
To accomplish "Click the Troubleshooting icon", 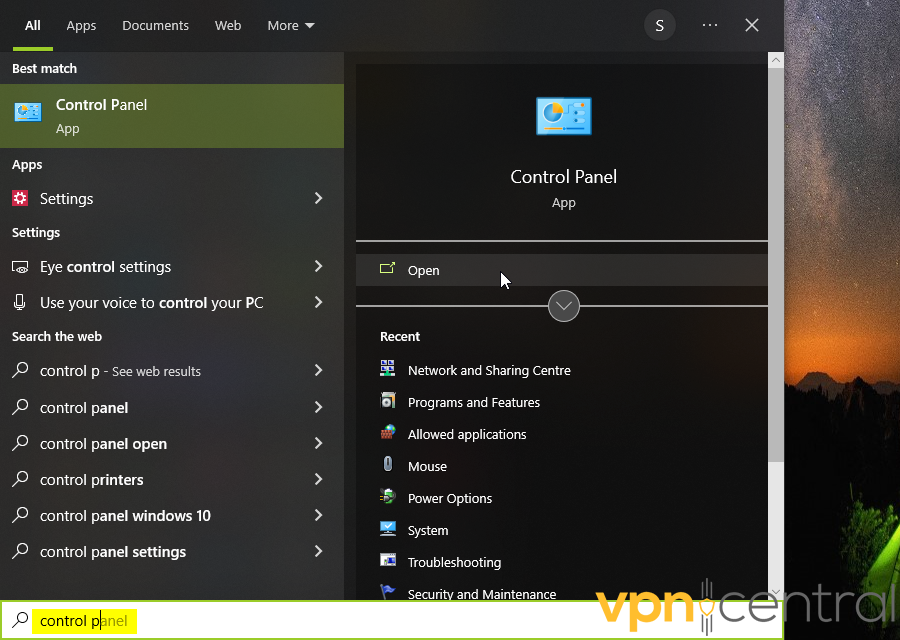I will [387, 560].
